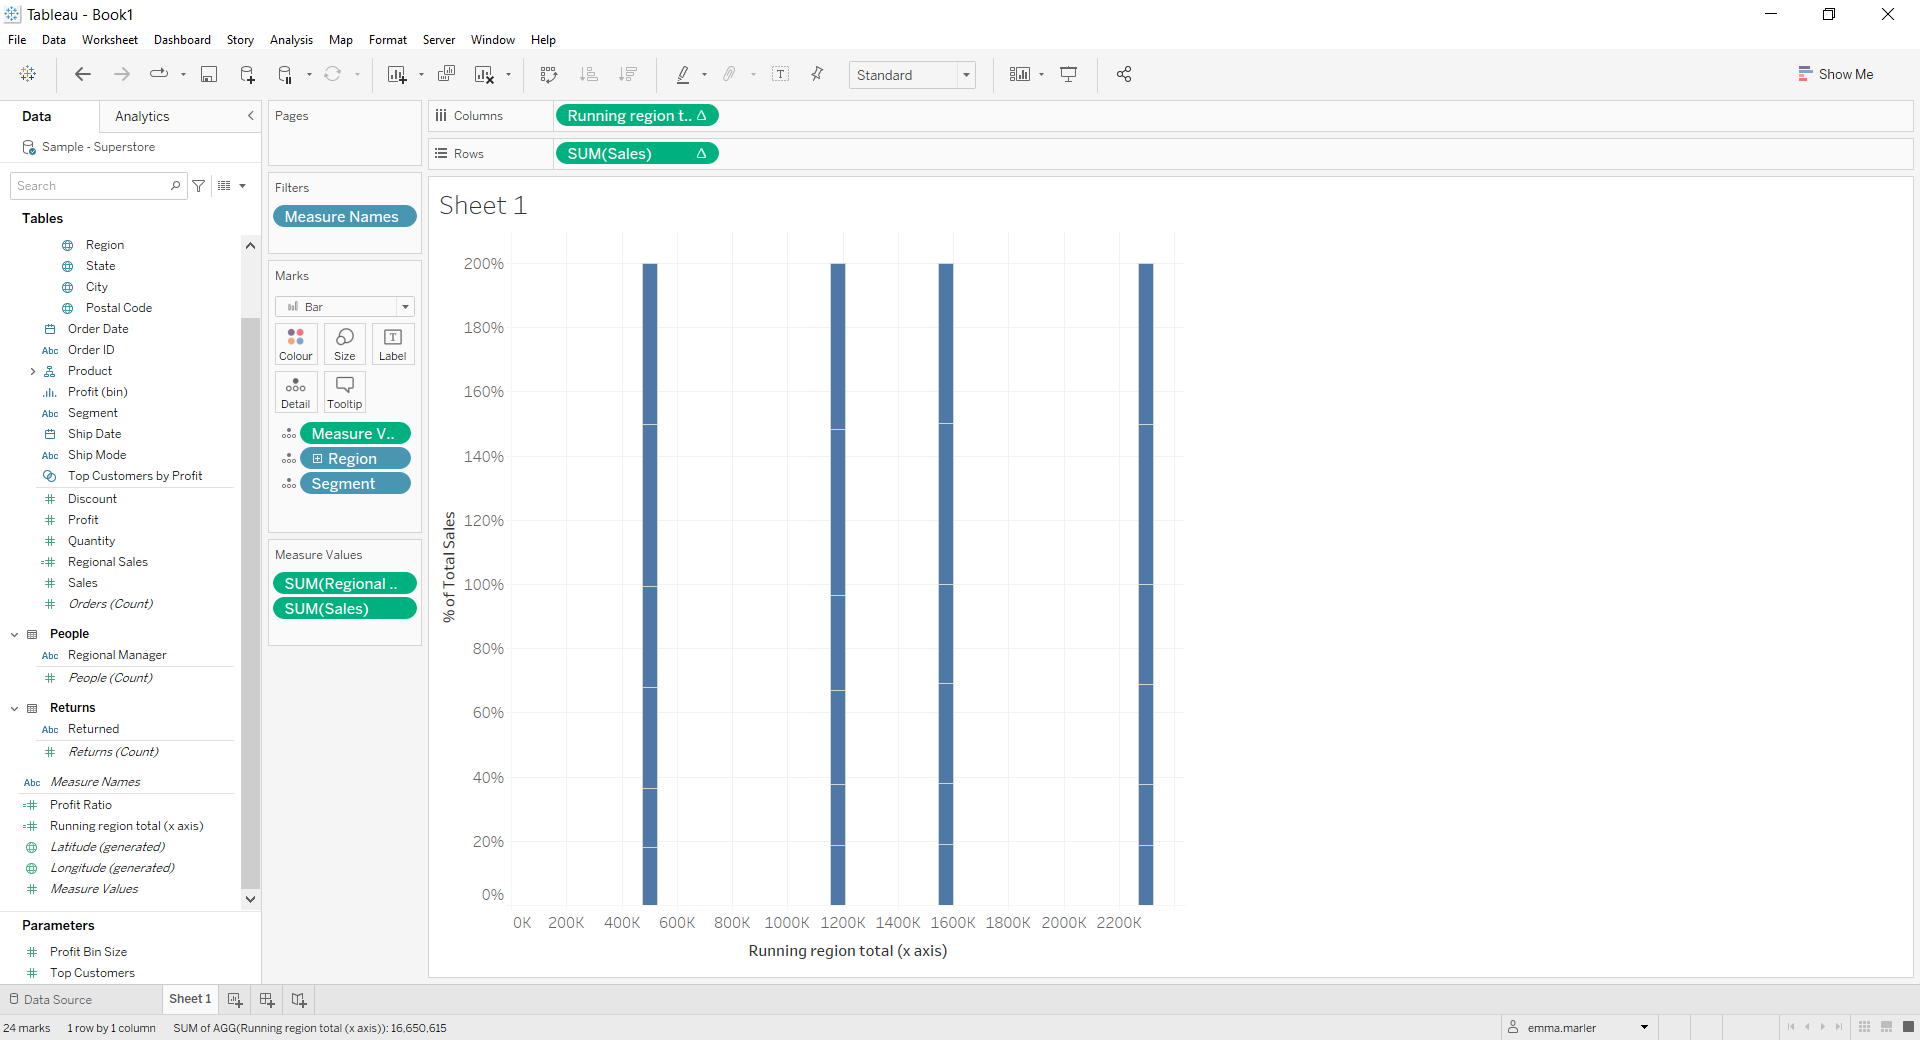Select the Swap Rows and Columns tool

pos(548,74)
